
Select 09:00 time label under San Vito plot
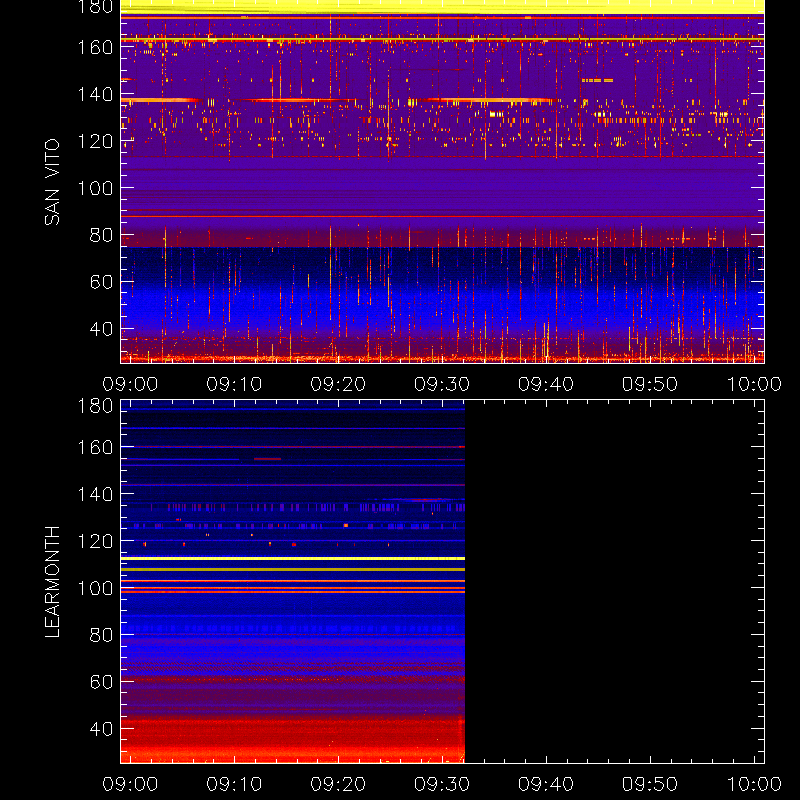tap(130, 384)
